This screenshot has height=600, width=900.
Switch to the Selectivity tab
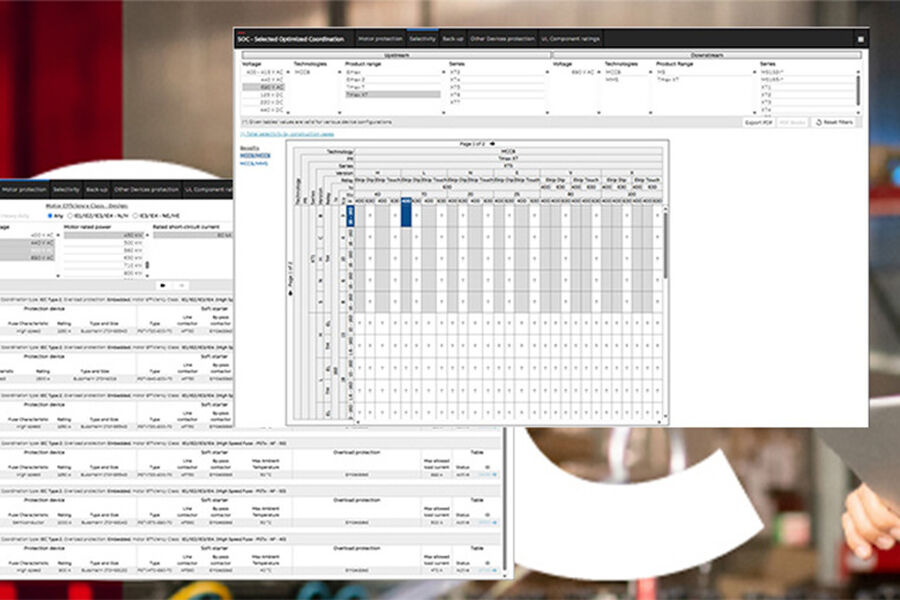[422, 39]
